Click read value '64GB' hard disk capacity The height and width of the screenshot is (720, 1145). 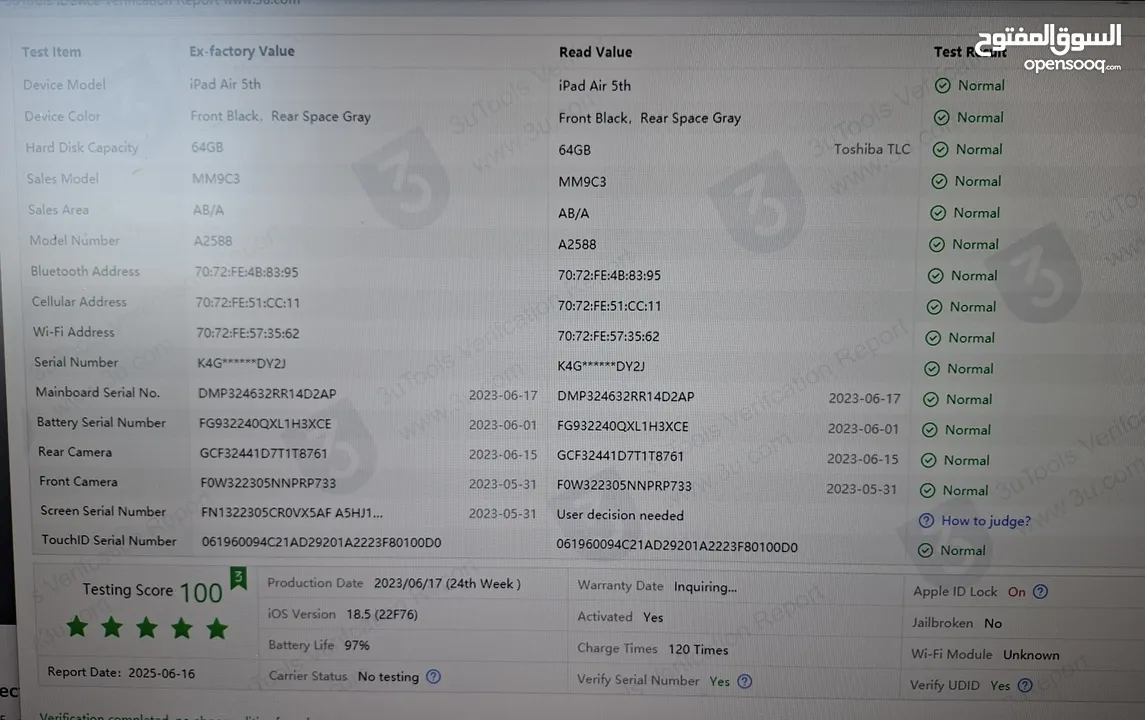click(575, 150)
